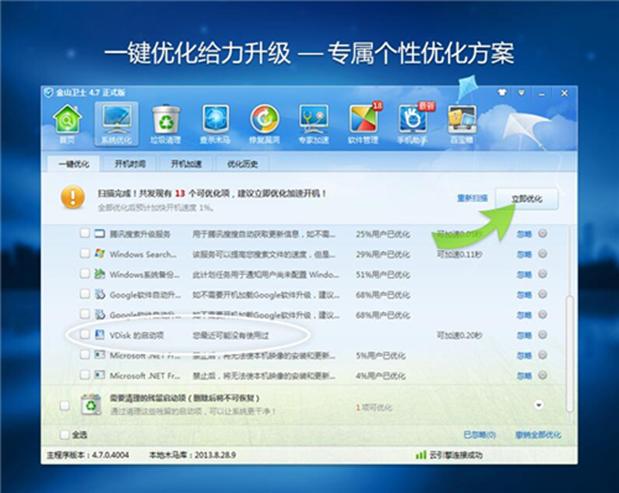Click the gray round icon in VDisk row

pos(543,335)
